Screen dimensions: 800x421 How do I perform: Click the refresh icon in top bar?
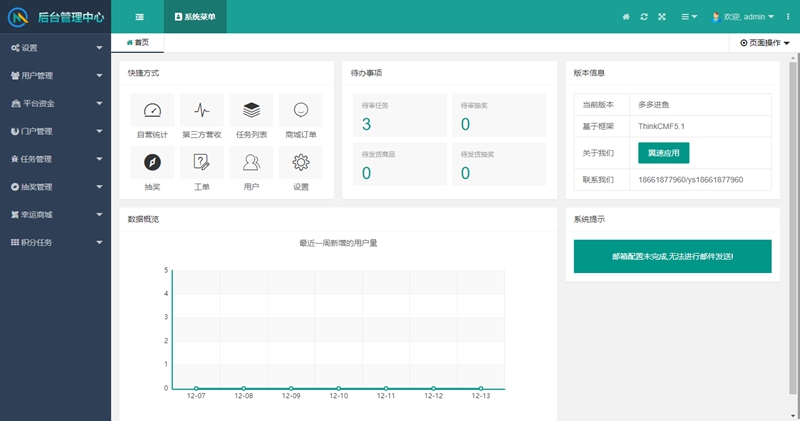click(x=644, y=17)
